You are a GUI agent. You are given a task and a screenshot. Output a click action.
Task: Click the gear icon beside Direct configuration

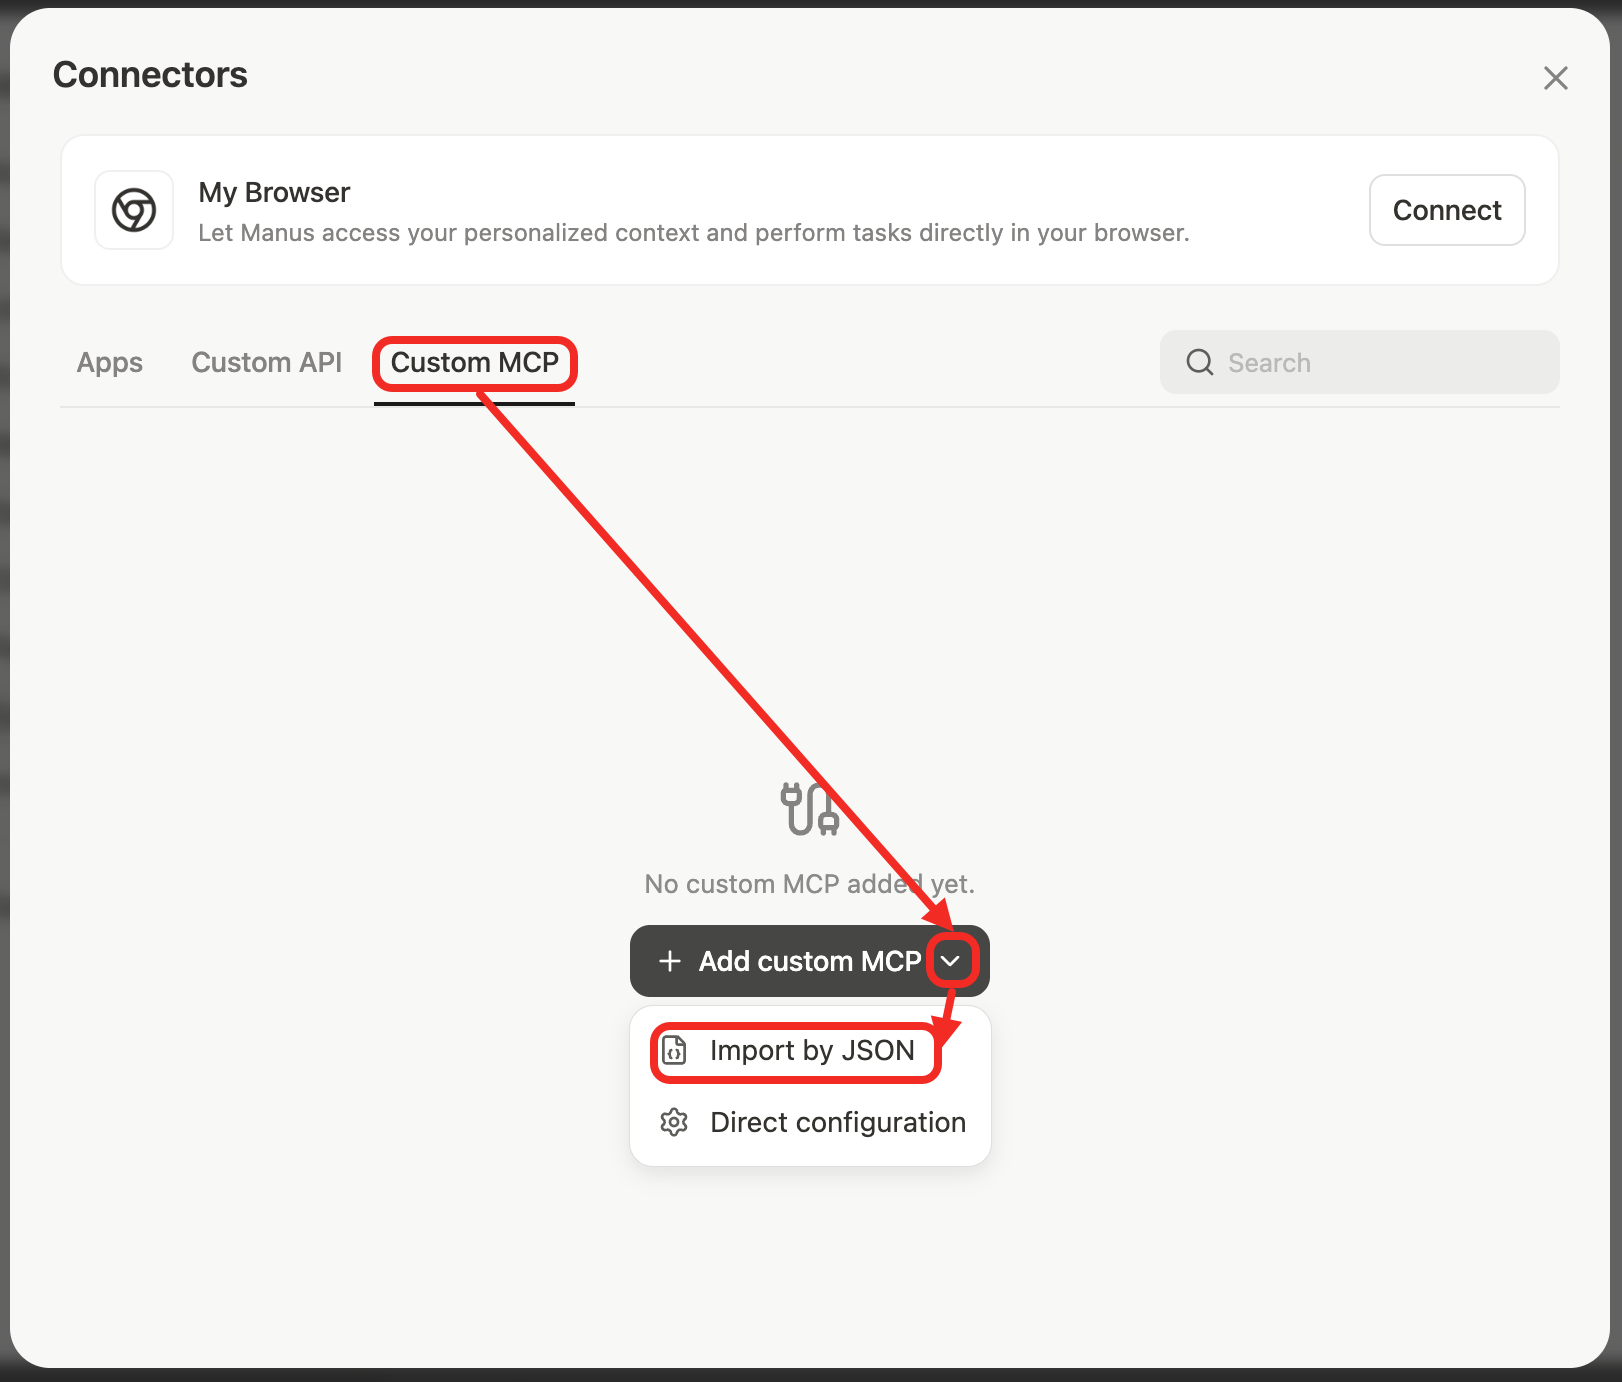[675, 1122]
